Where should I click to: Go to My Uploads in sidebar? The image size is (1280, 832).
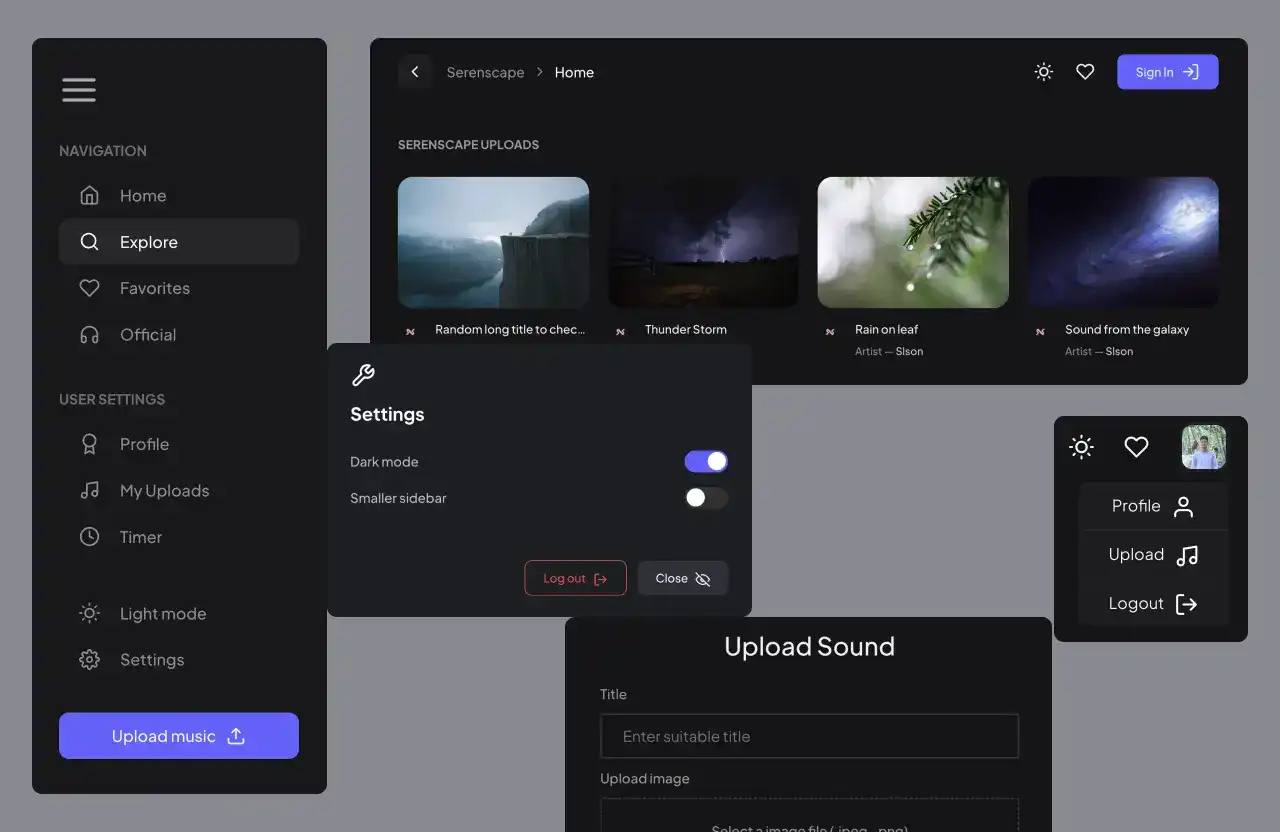tap(164, 491)
